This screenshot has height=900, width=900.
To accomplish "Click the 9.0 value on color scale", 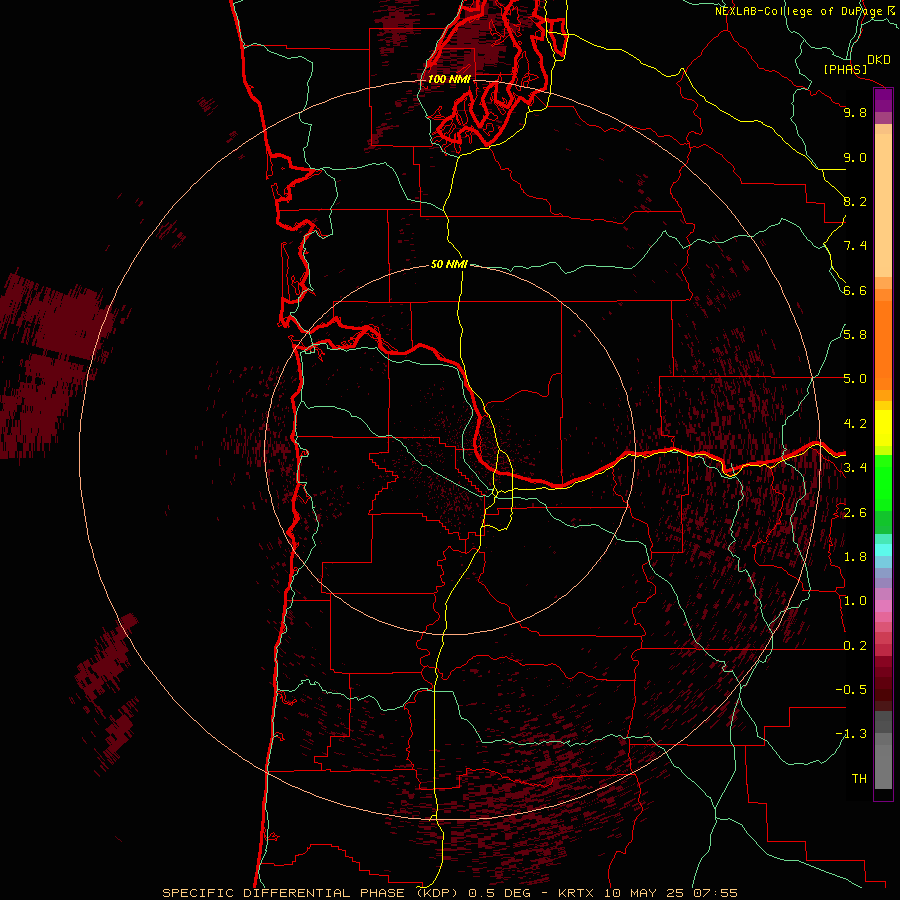I will tap(855, 157).
